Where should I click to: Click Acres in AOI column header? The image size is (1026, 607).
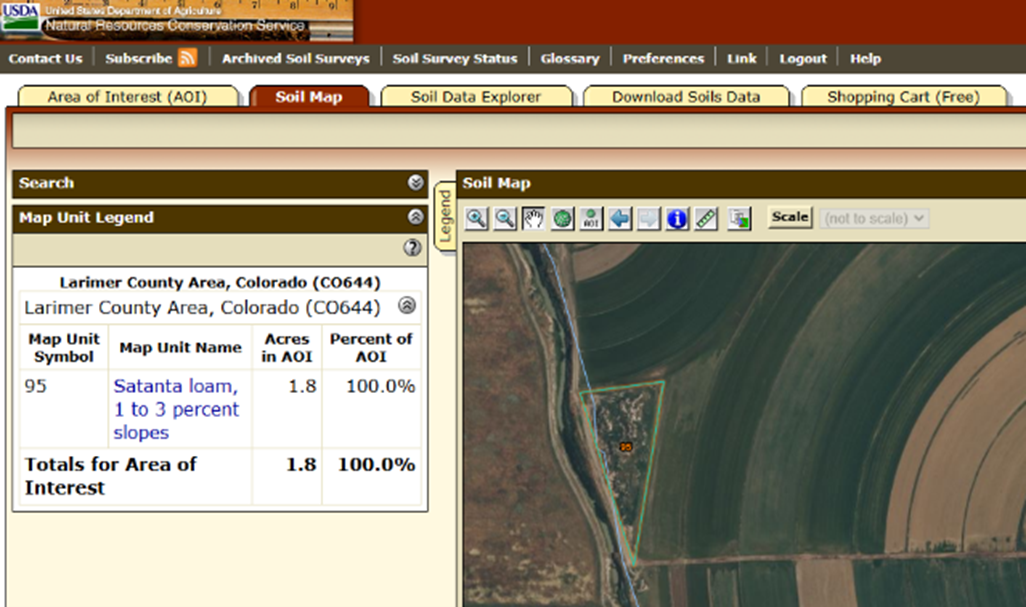point(287,347)
